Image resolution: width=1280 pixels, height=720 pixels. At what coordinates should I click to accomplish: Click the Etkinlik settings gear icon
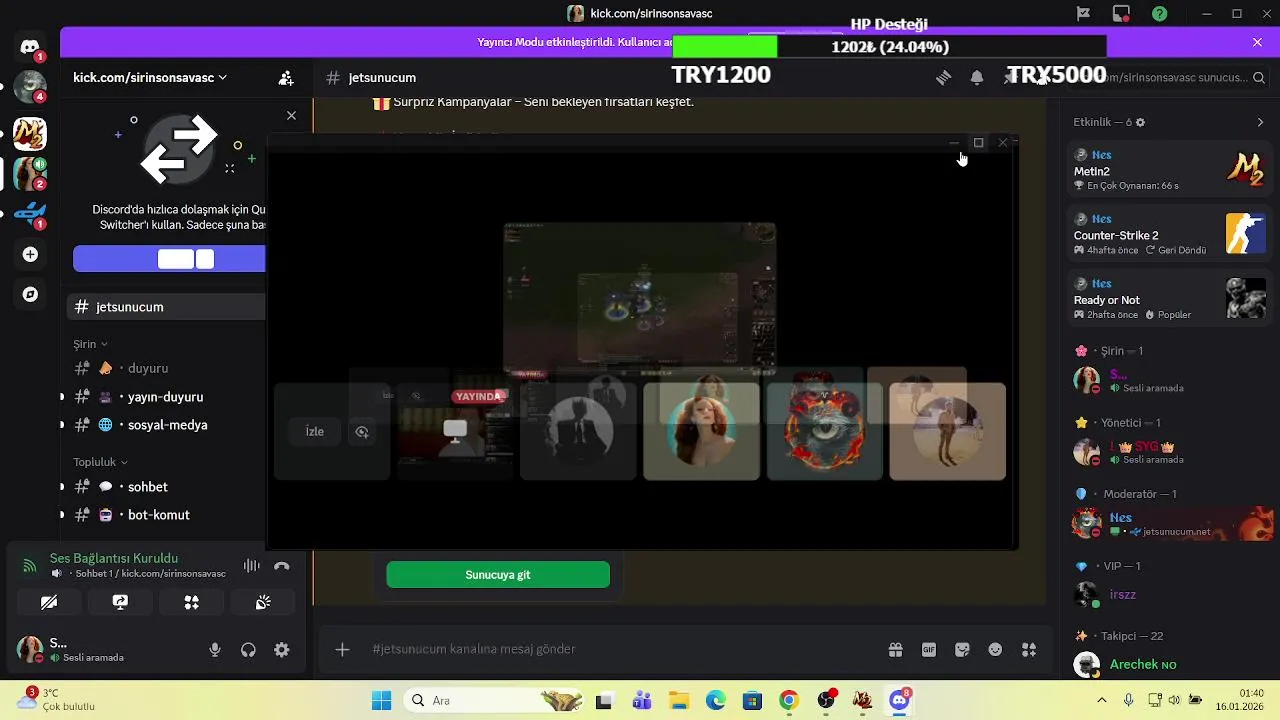[x=1140, y=122]
